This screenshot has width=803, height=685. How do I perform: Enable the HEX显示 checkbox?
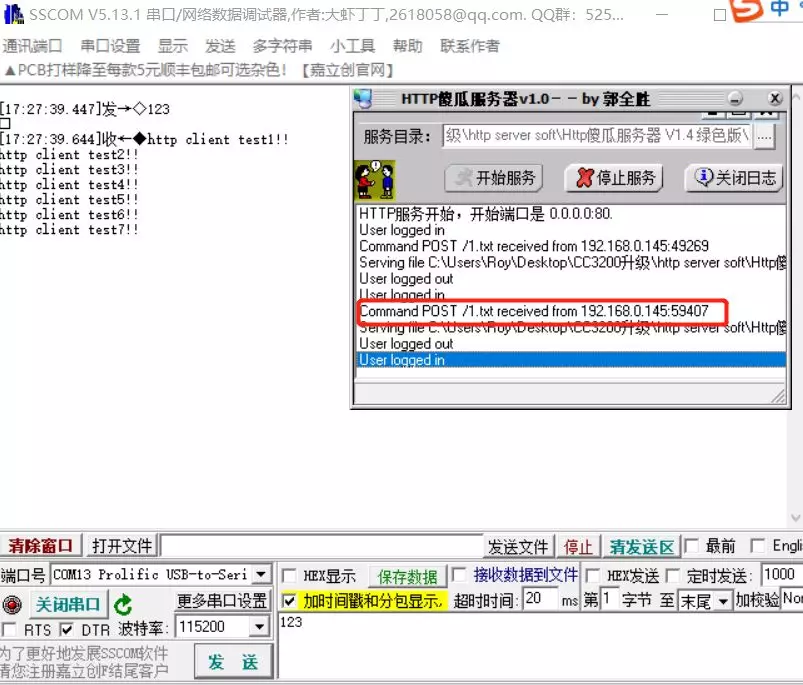click(289, 576)
